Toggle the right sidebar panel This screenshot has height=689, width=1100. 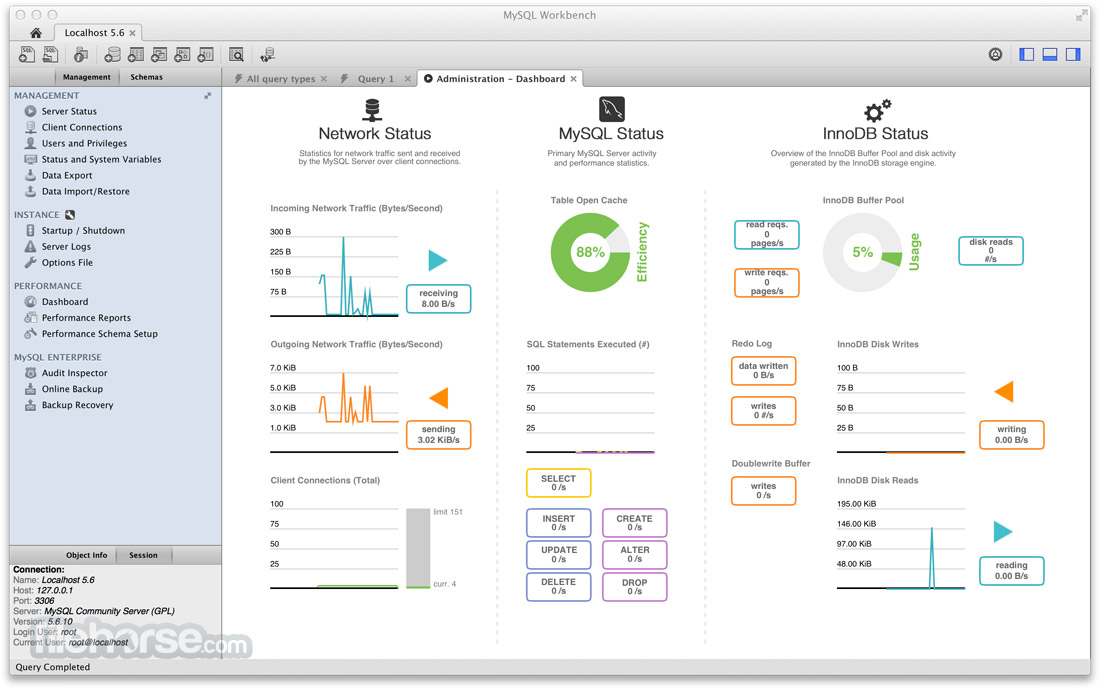1073,54
